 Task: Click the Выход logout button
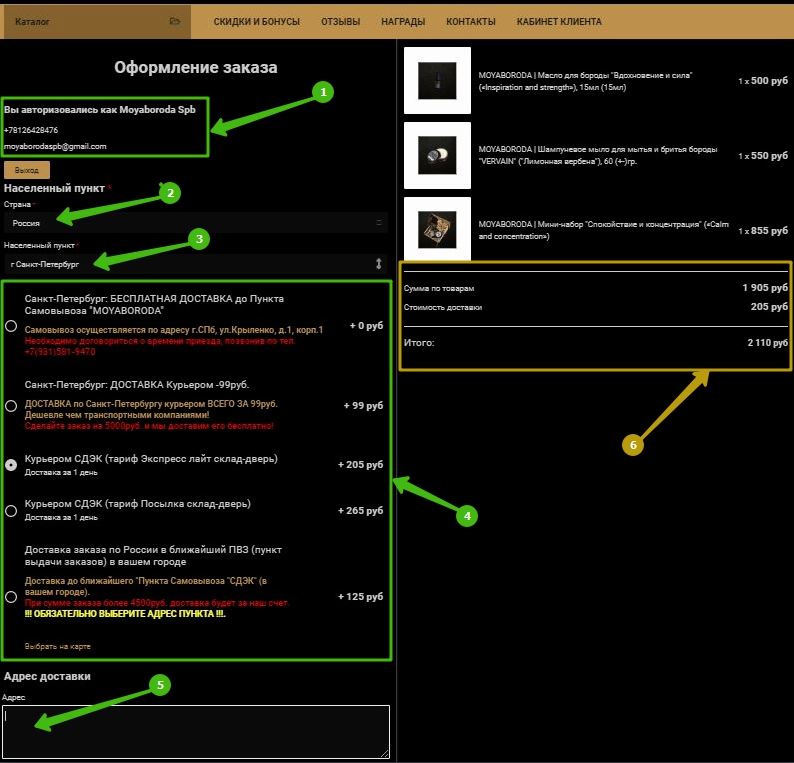(27, 170)
